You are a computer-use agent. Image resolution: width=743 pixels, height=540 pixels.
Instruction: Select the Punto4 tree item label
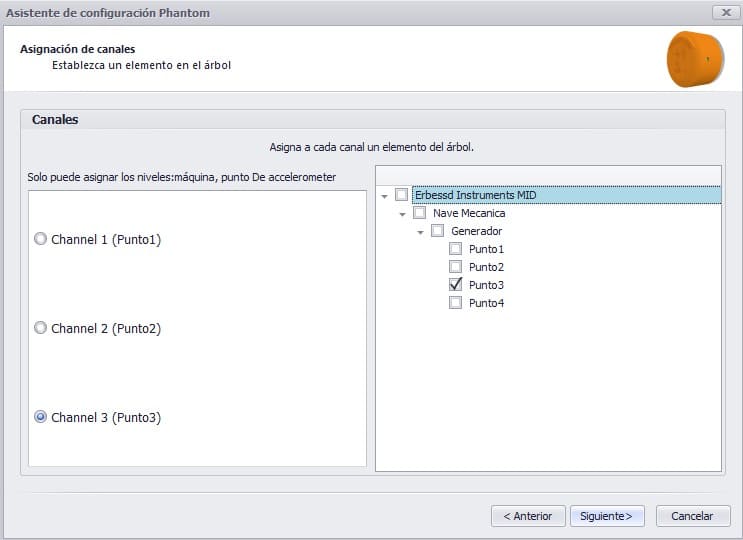[x=487, y=303]
